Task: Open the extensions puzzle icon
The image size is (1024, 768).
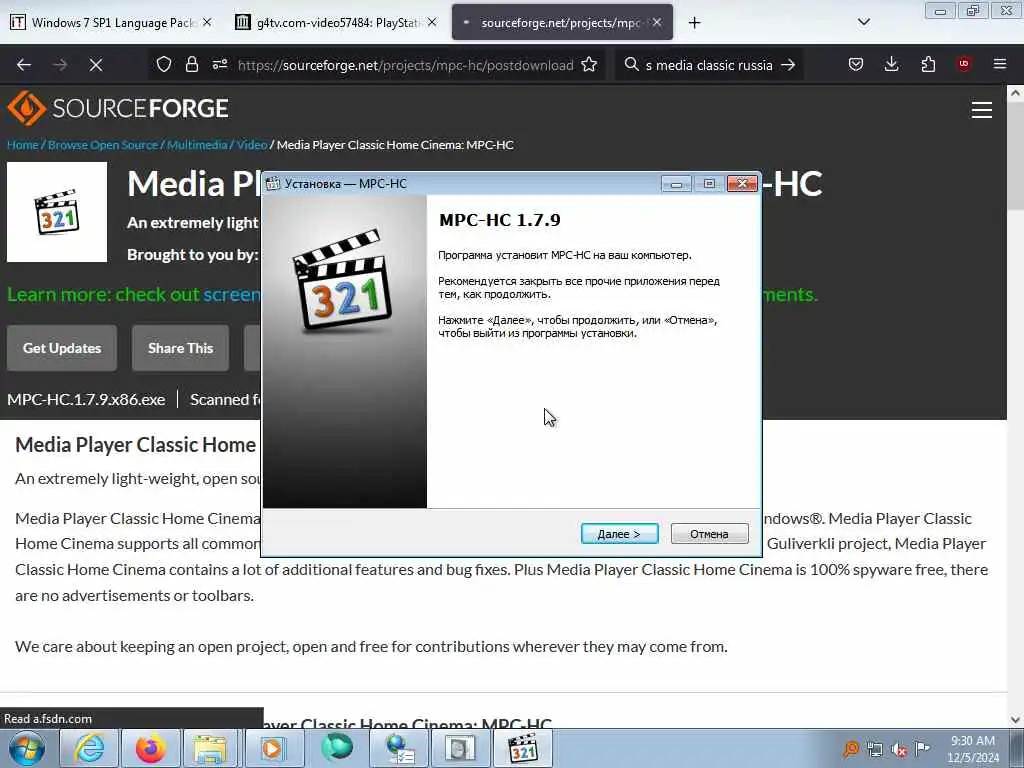Action: (x=928, y=65)
